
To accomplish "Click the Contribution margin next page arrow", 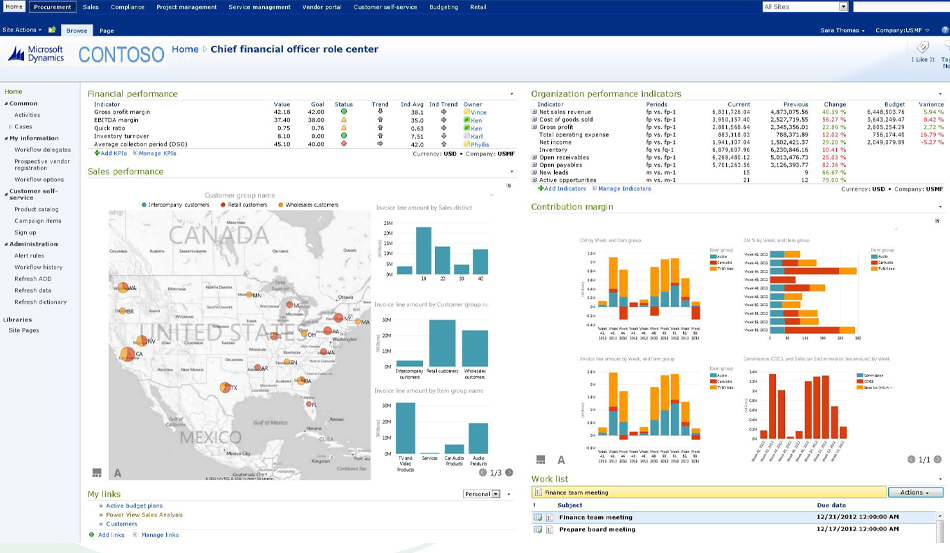I will [937, 460].
